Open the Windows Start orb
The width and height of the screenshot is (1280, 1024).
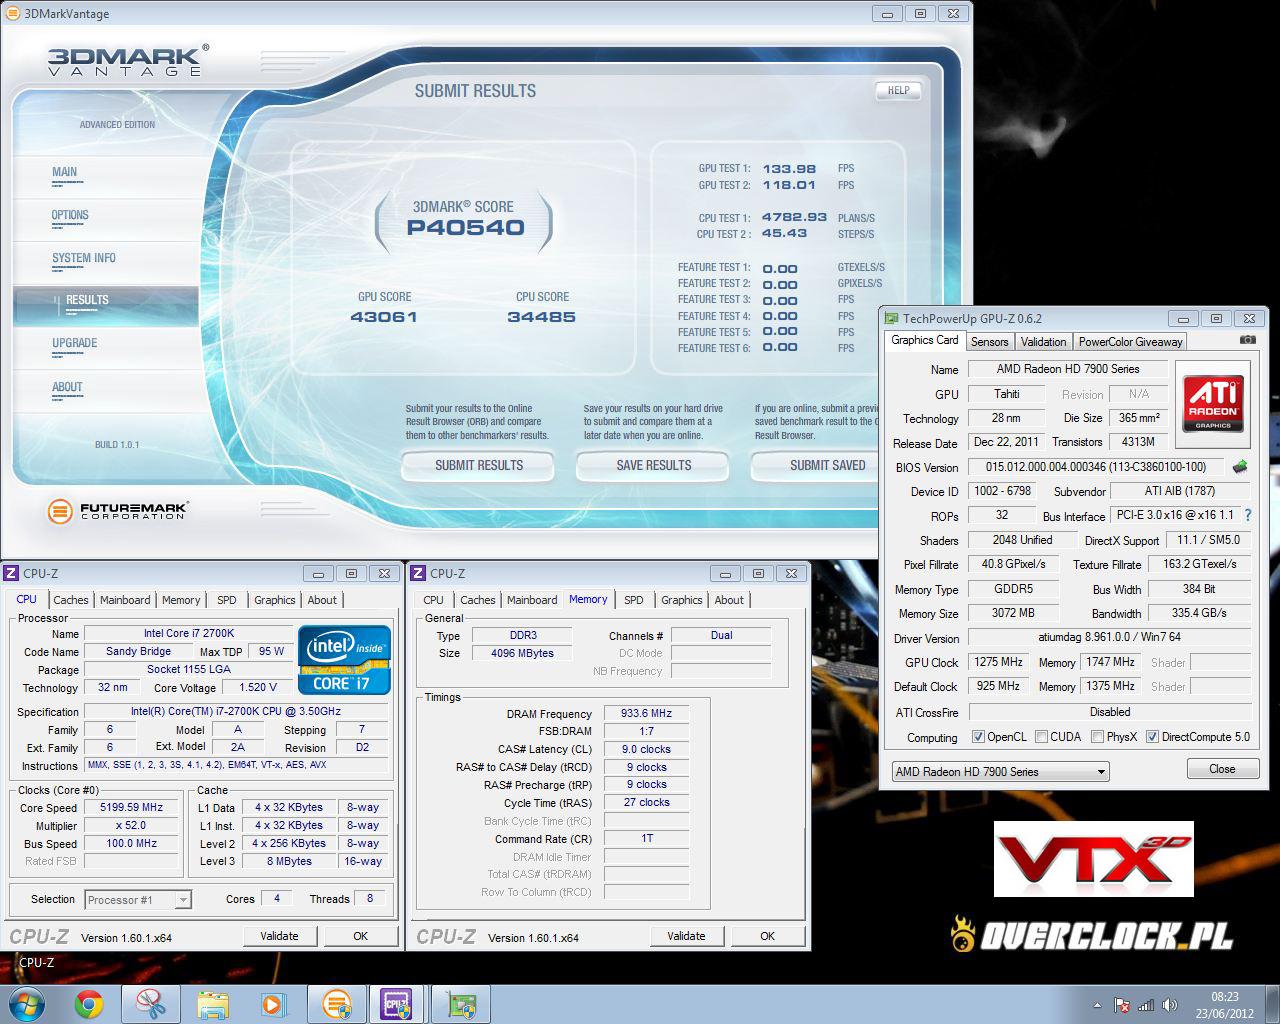tap(25, 1004)
